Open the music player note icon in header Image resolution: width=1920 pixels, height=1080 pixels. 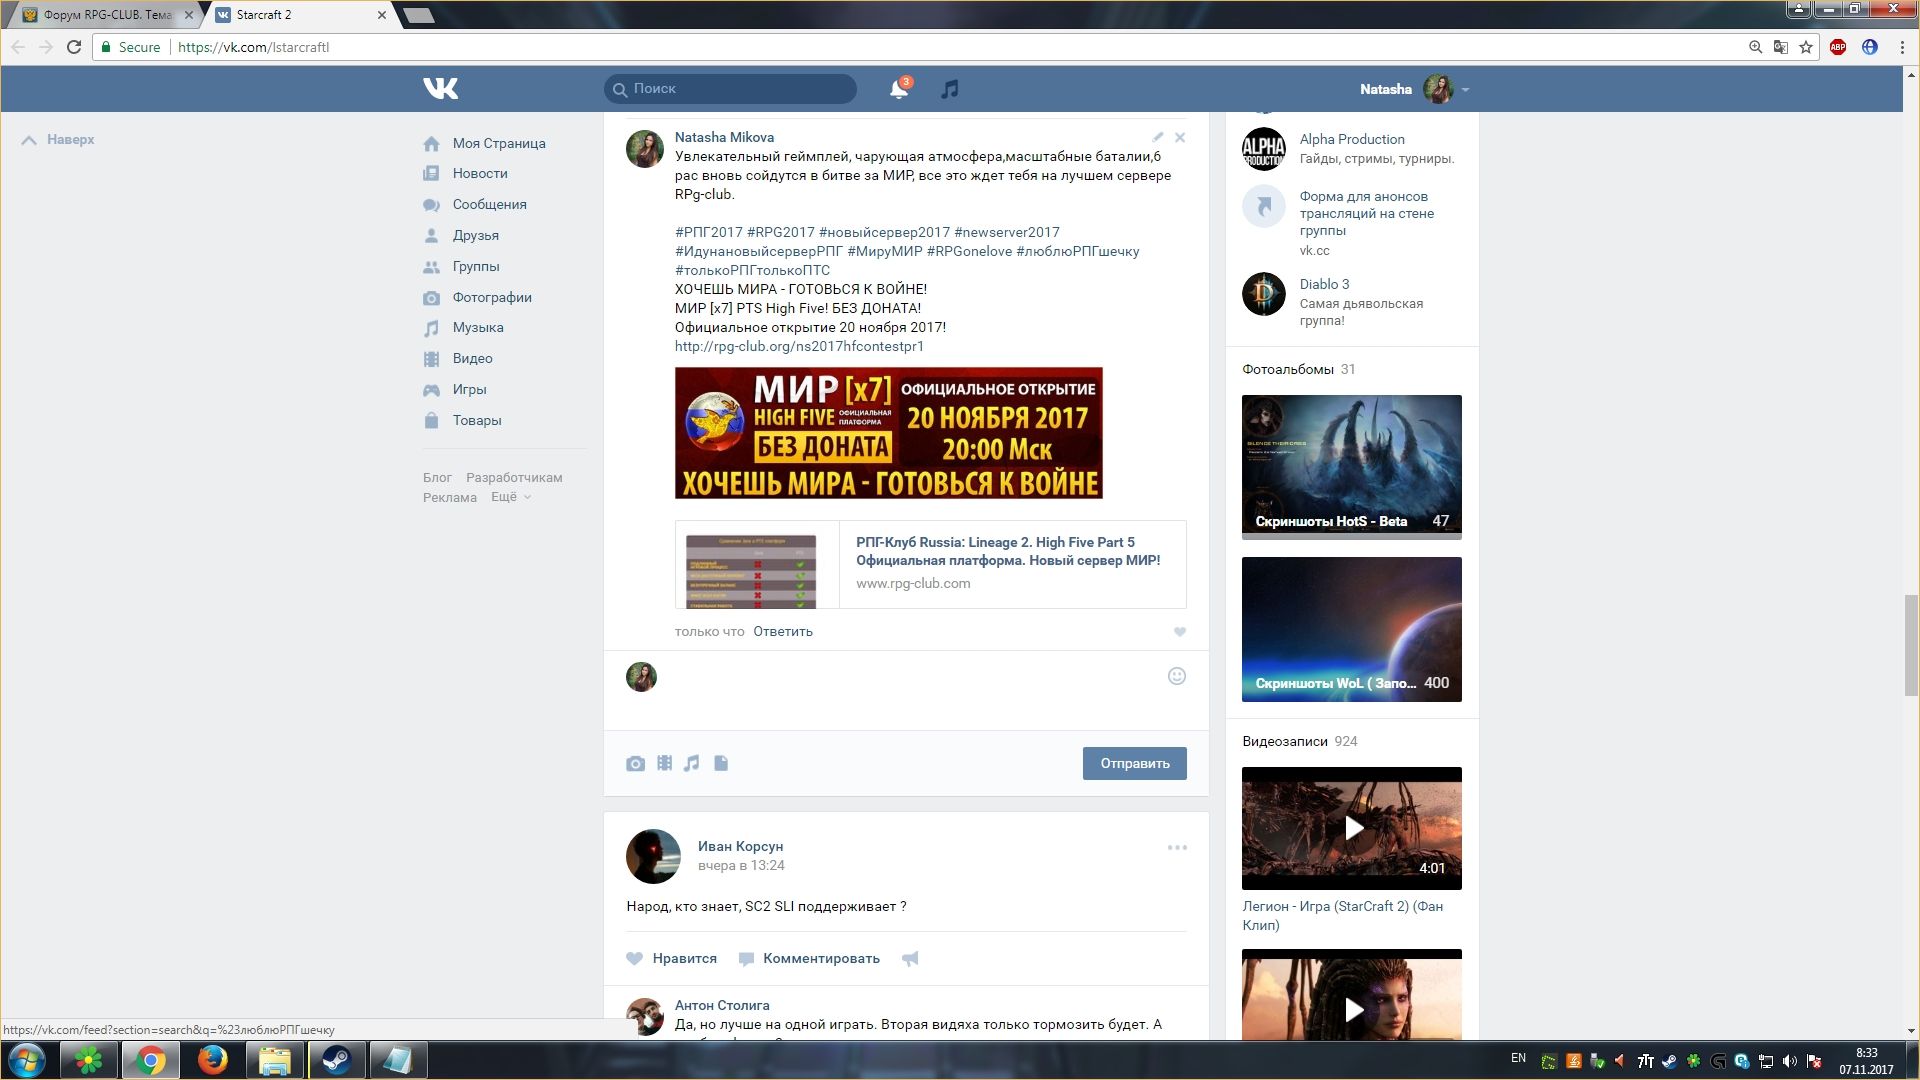click(950, 89)
